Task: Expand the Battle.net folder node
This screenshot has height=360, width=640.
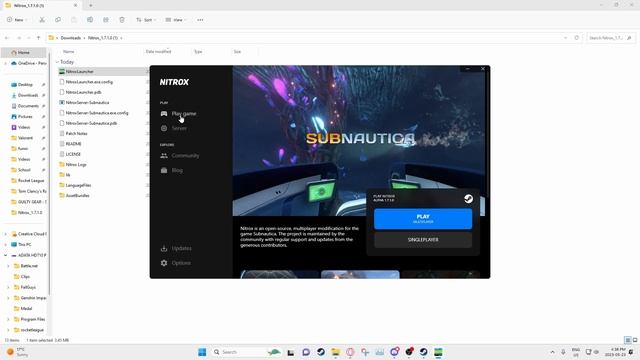Action: pyautogui.click(x=9, y=266)
